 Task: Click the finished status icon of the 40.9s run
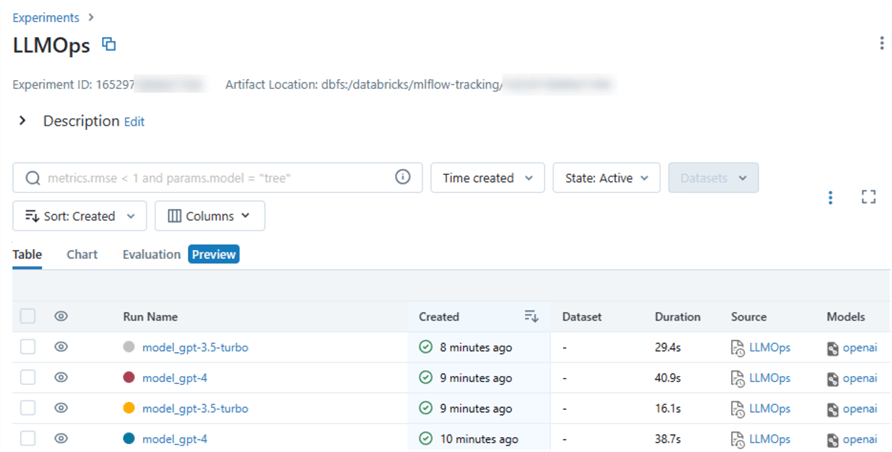(426, 378)
